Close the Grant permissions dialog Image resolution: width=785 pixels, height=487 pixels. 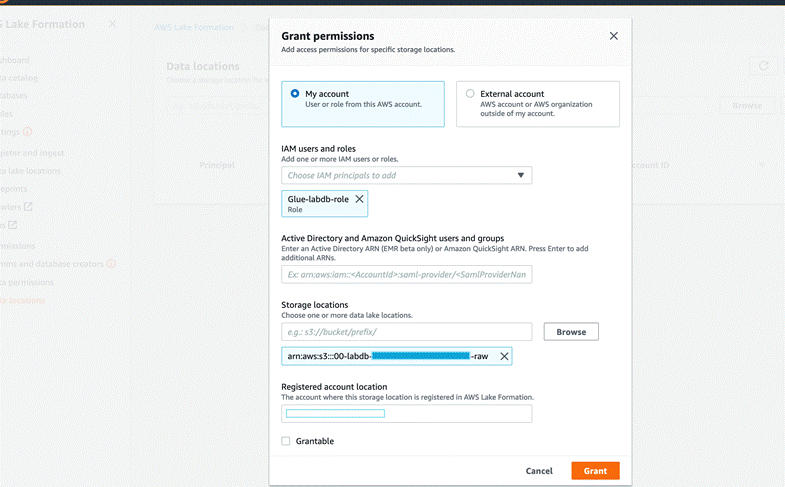pyautogui.click(x=613, y=36)
